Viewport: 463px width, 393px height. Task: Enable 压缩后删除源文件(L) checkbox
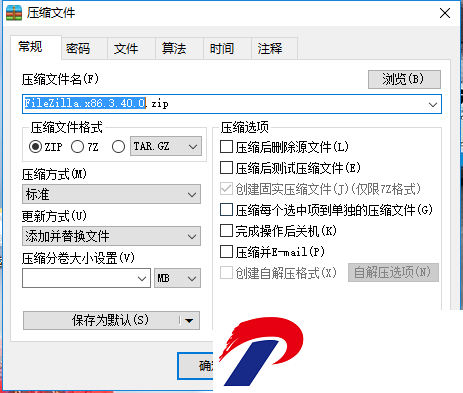226,147
